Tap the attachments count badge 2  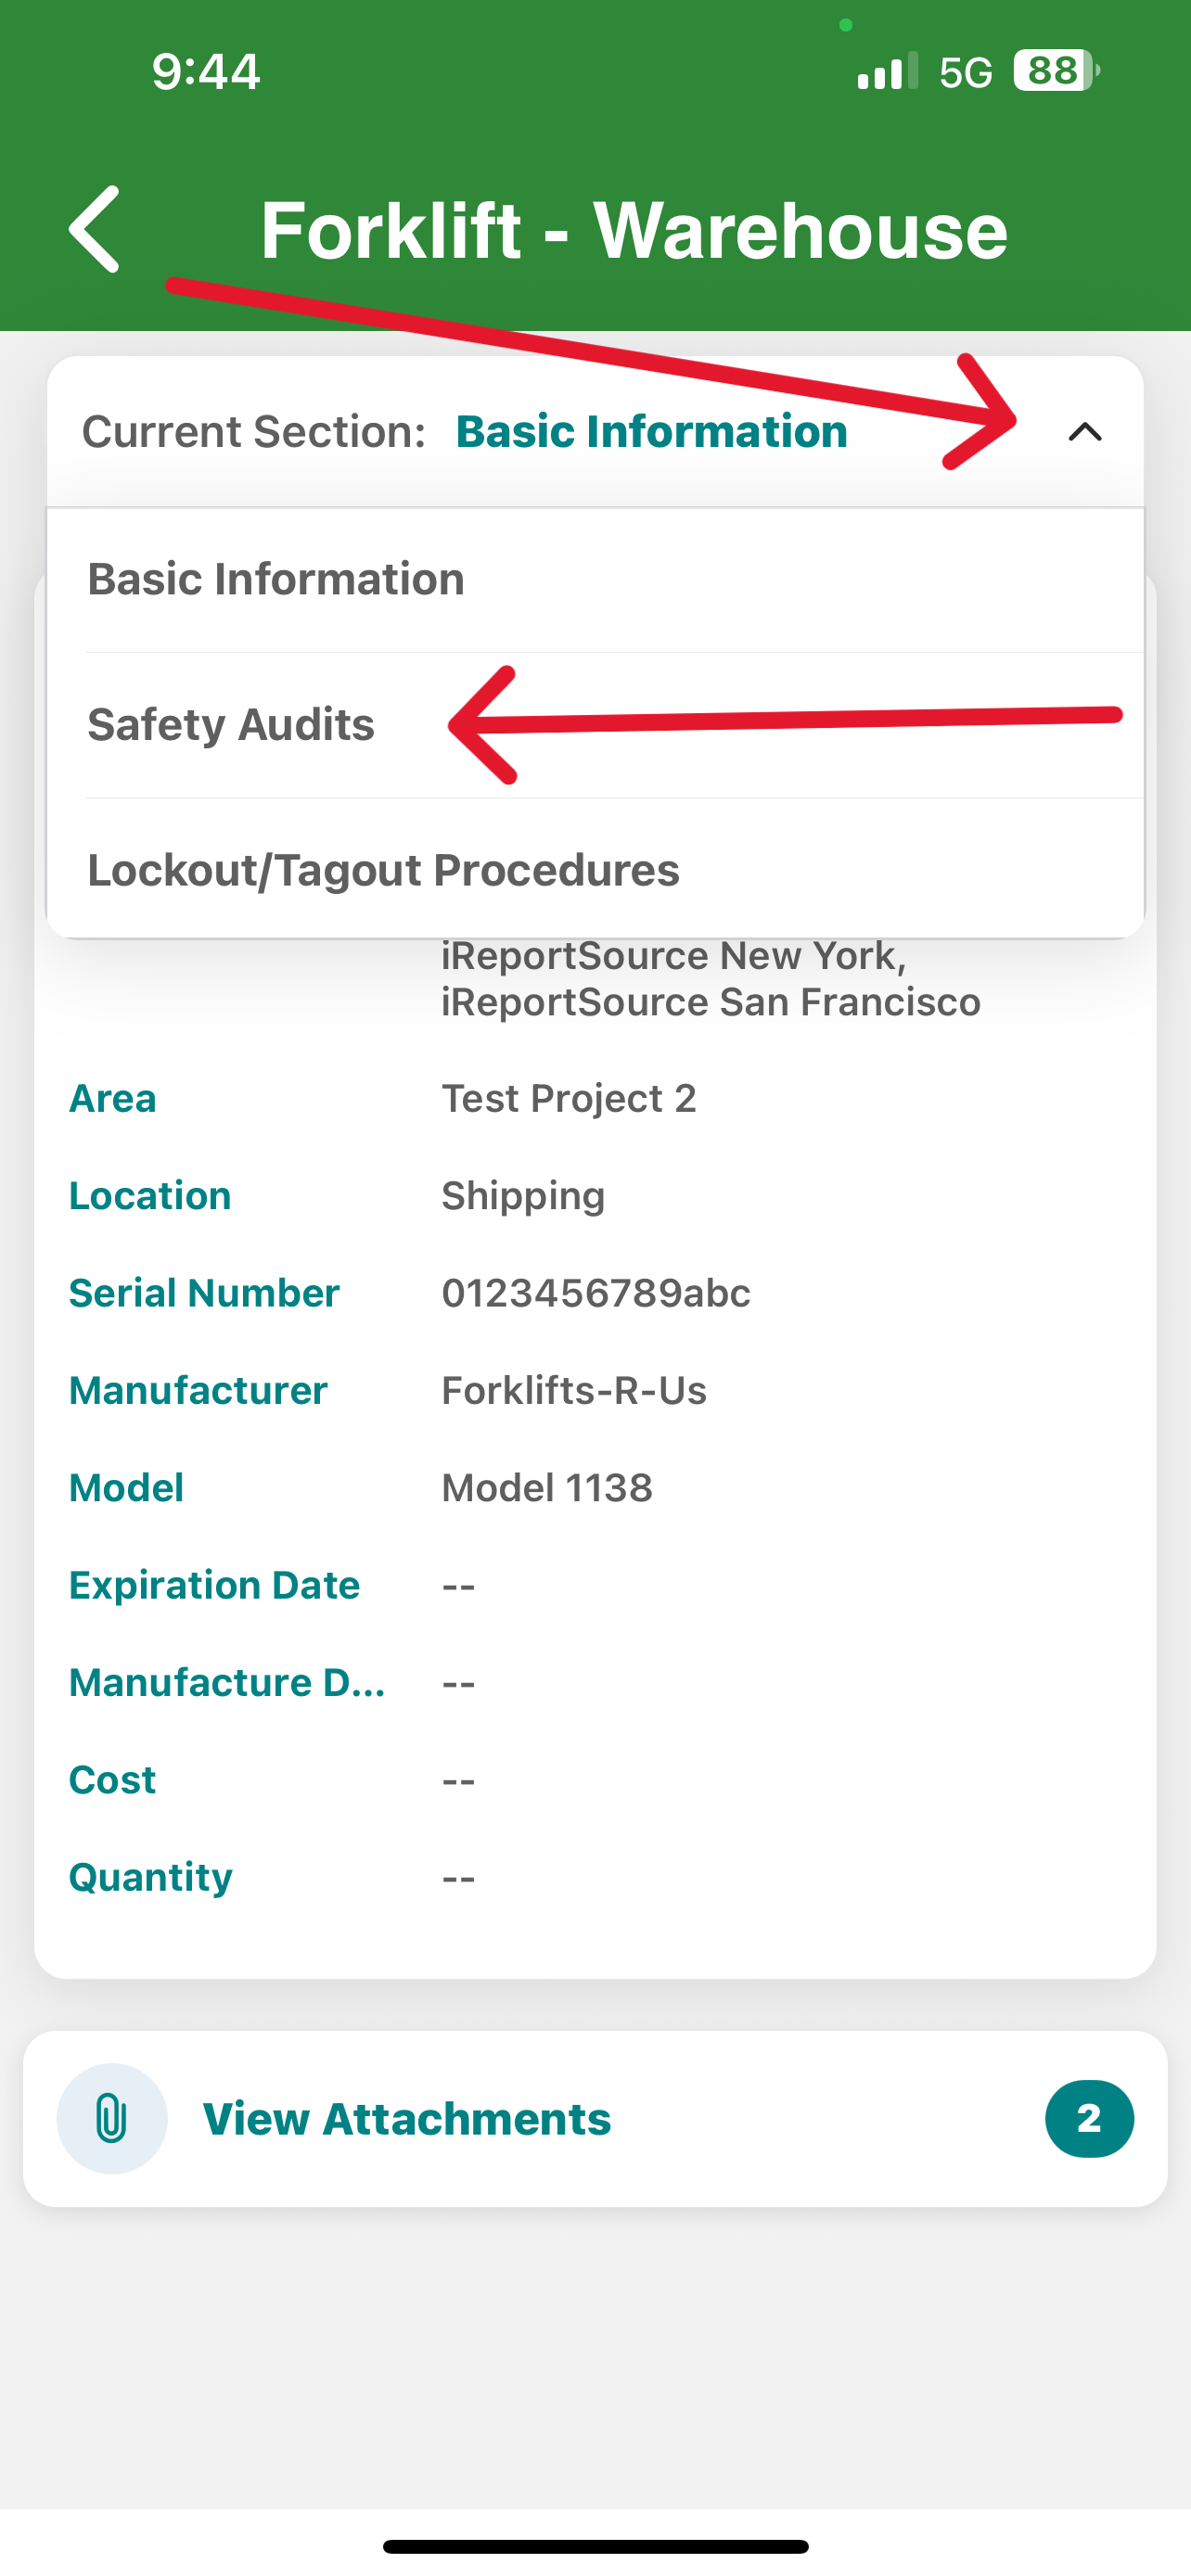(1089, 2118)
